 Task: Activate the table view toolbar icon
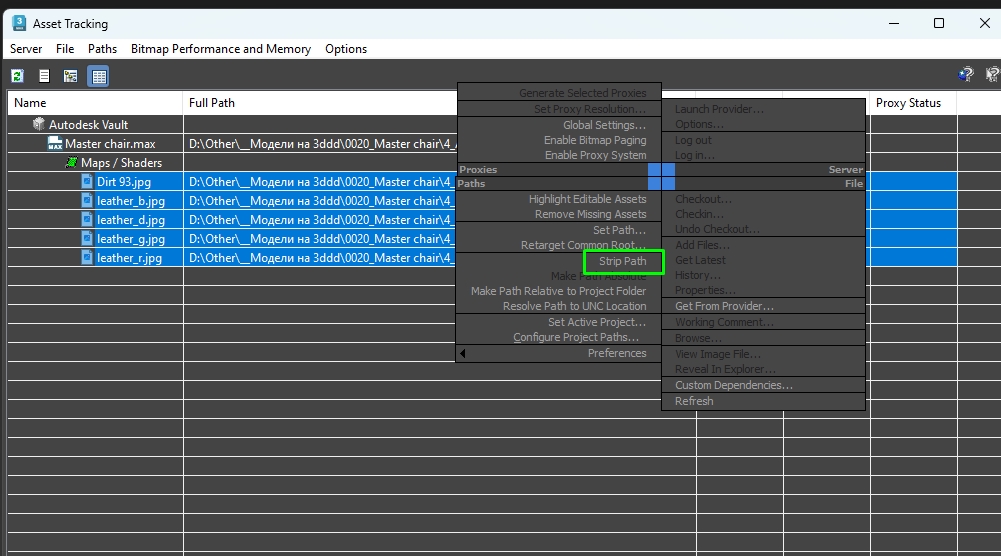click(x=98, y=76)
